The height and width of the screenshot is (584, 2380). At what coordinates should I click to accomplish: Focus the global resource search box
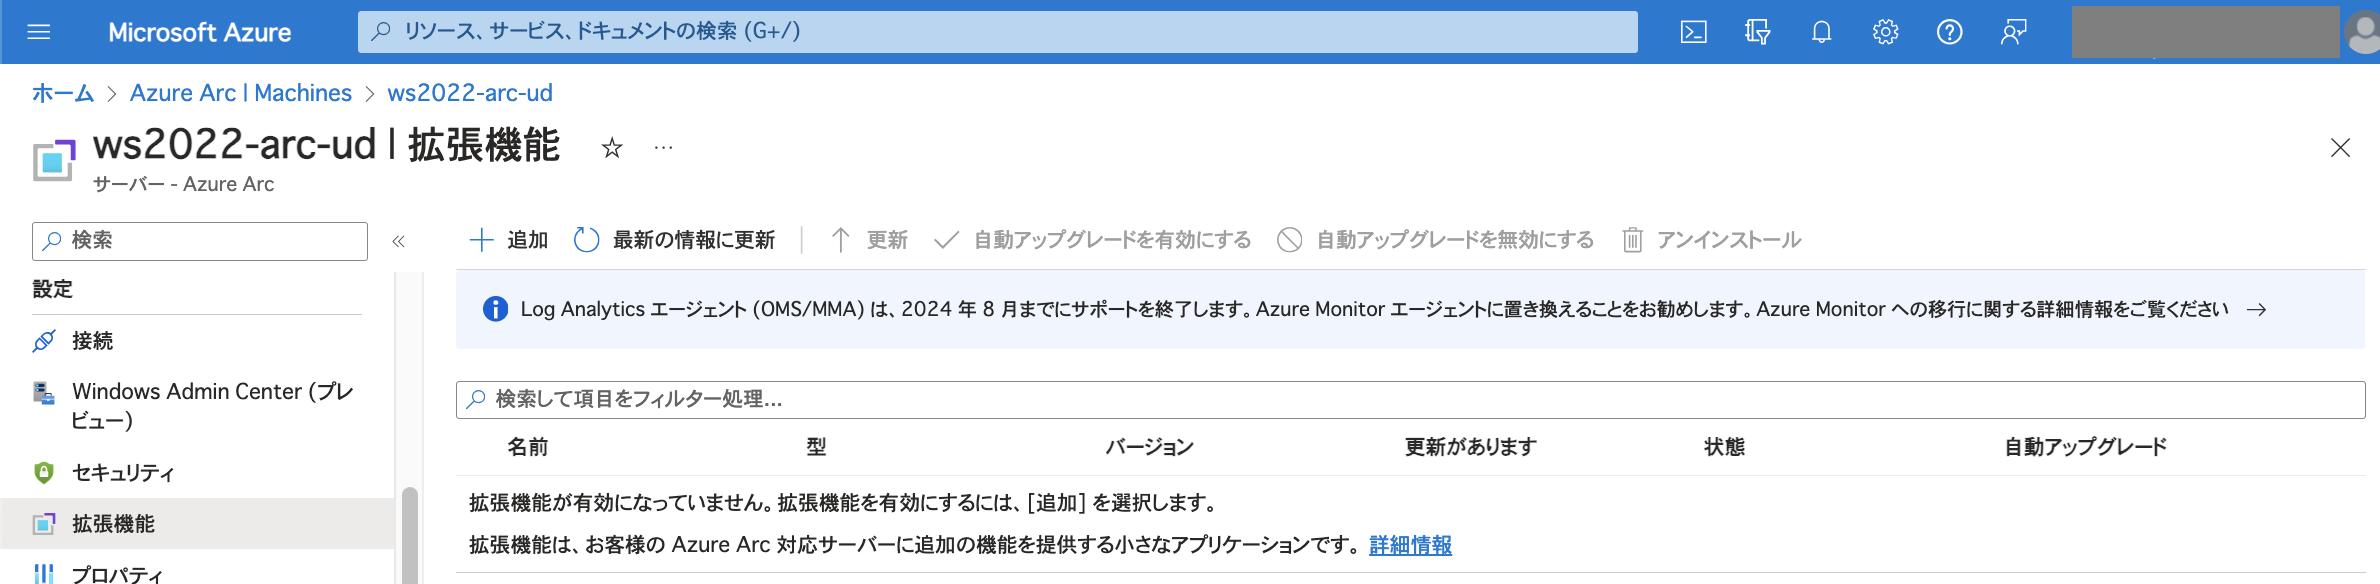997,32
